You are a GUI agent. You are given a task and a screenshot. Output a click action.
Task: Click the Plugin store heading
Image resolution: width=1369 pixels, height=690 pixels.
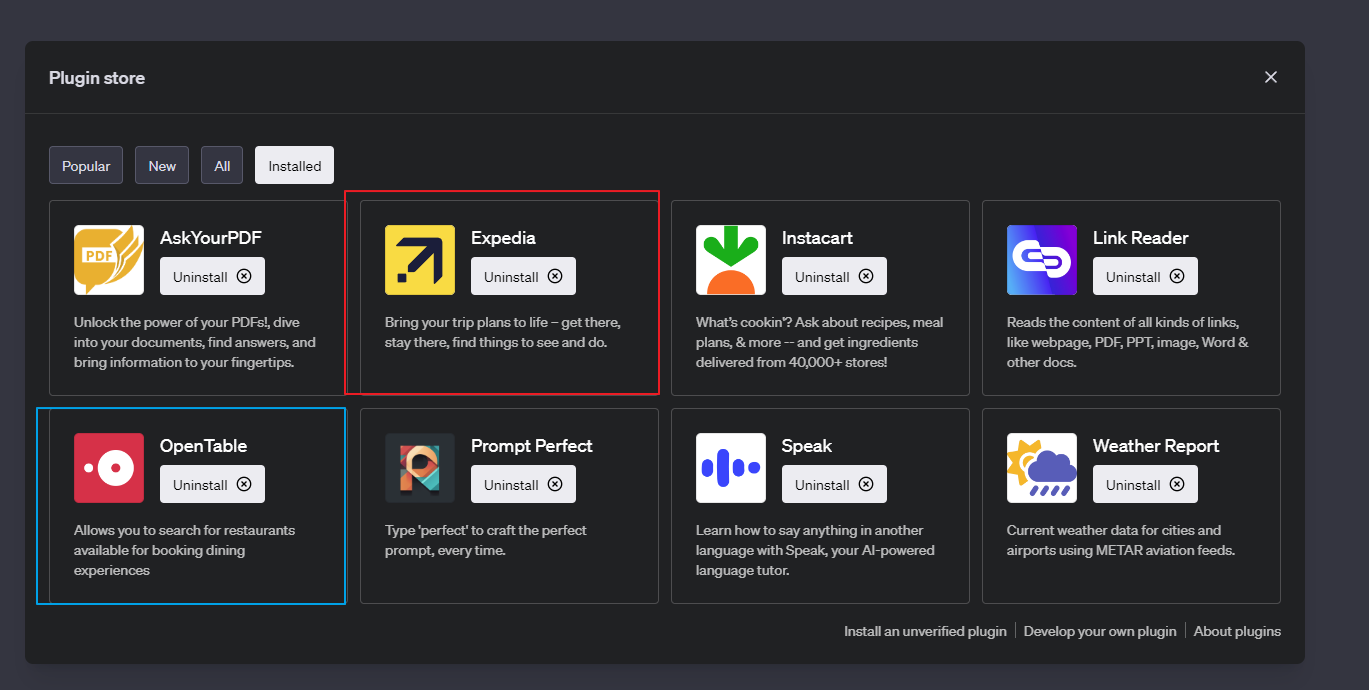(97, 78)
